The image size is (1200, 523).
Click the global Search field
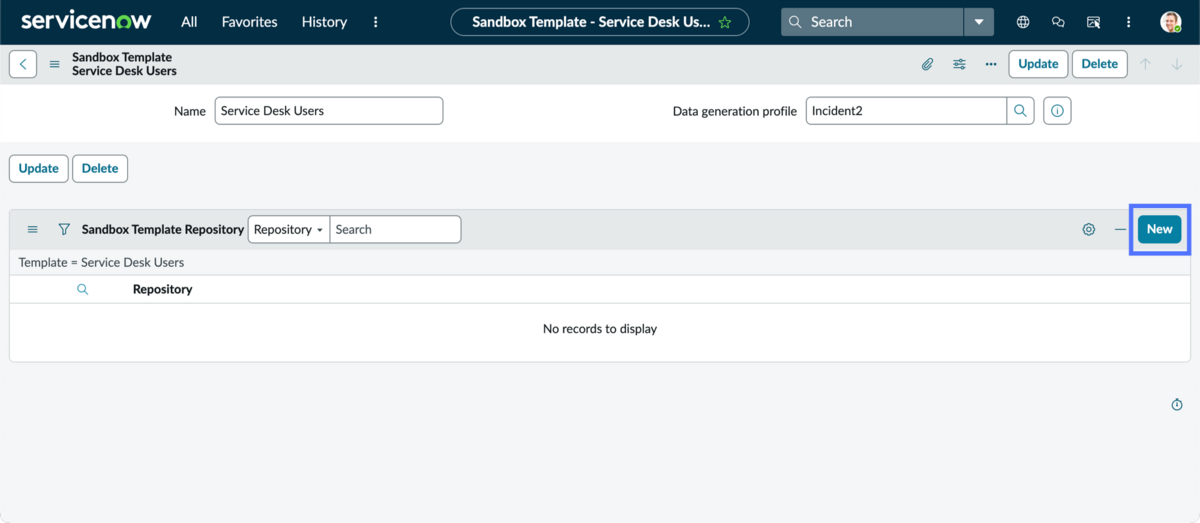(872, 22)
